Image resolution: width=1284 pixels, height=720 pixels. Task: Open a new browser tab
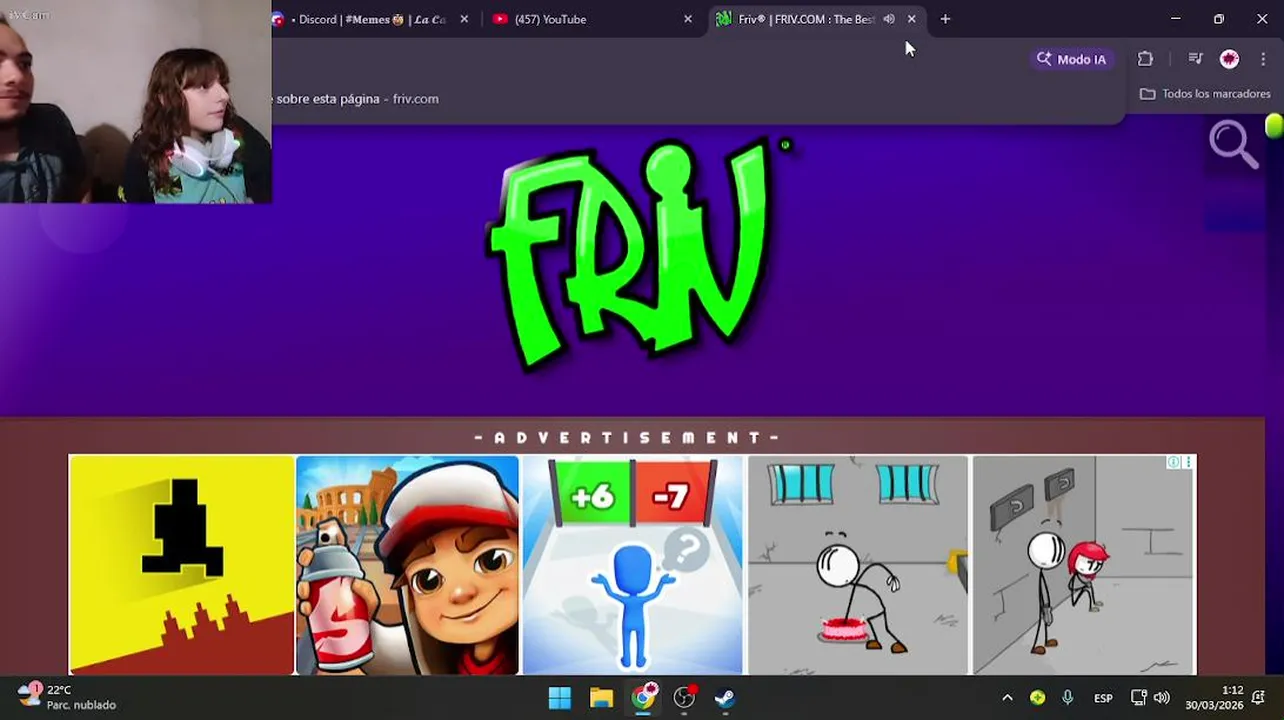[945, 19]
